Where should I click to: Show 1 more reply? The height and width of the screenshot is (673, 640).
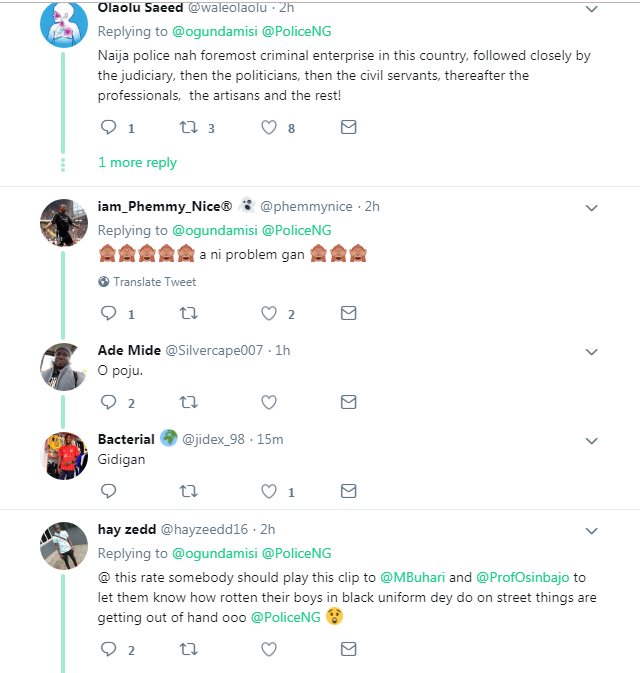137,162
